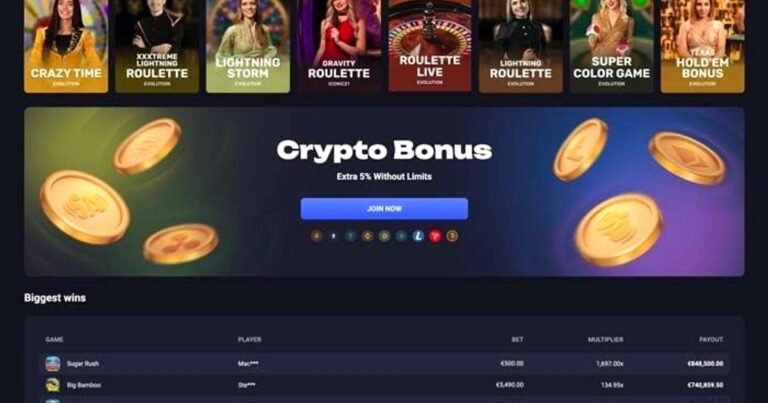The height and width of the screenshot is (403, 768).
Task: Select the Gravity Roulette game
Action: click(x=338, y=46)
